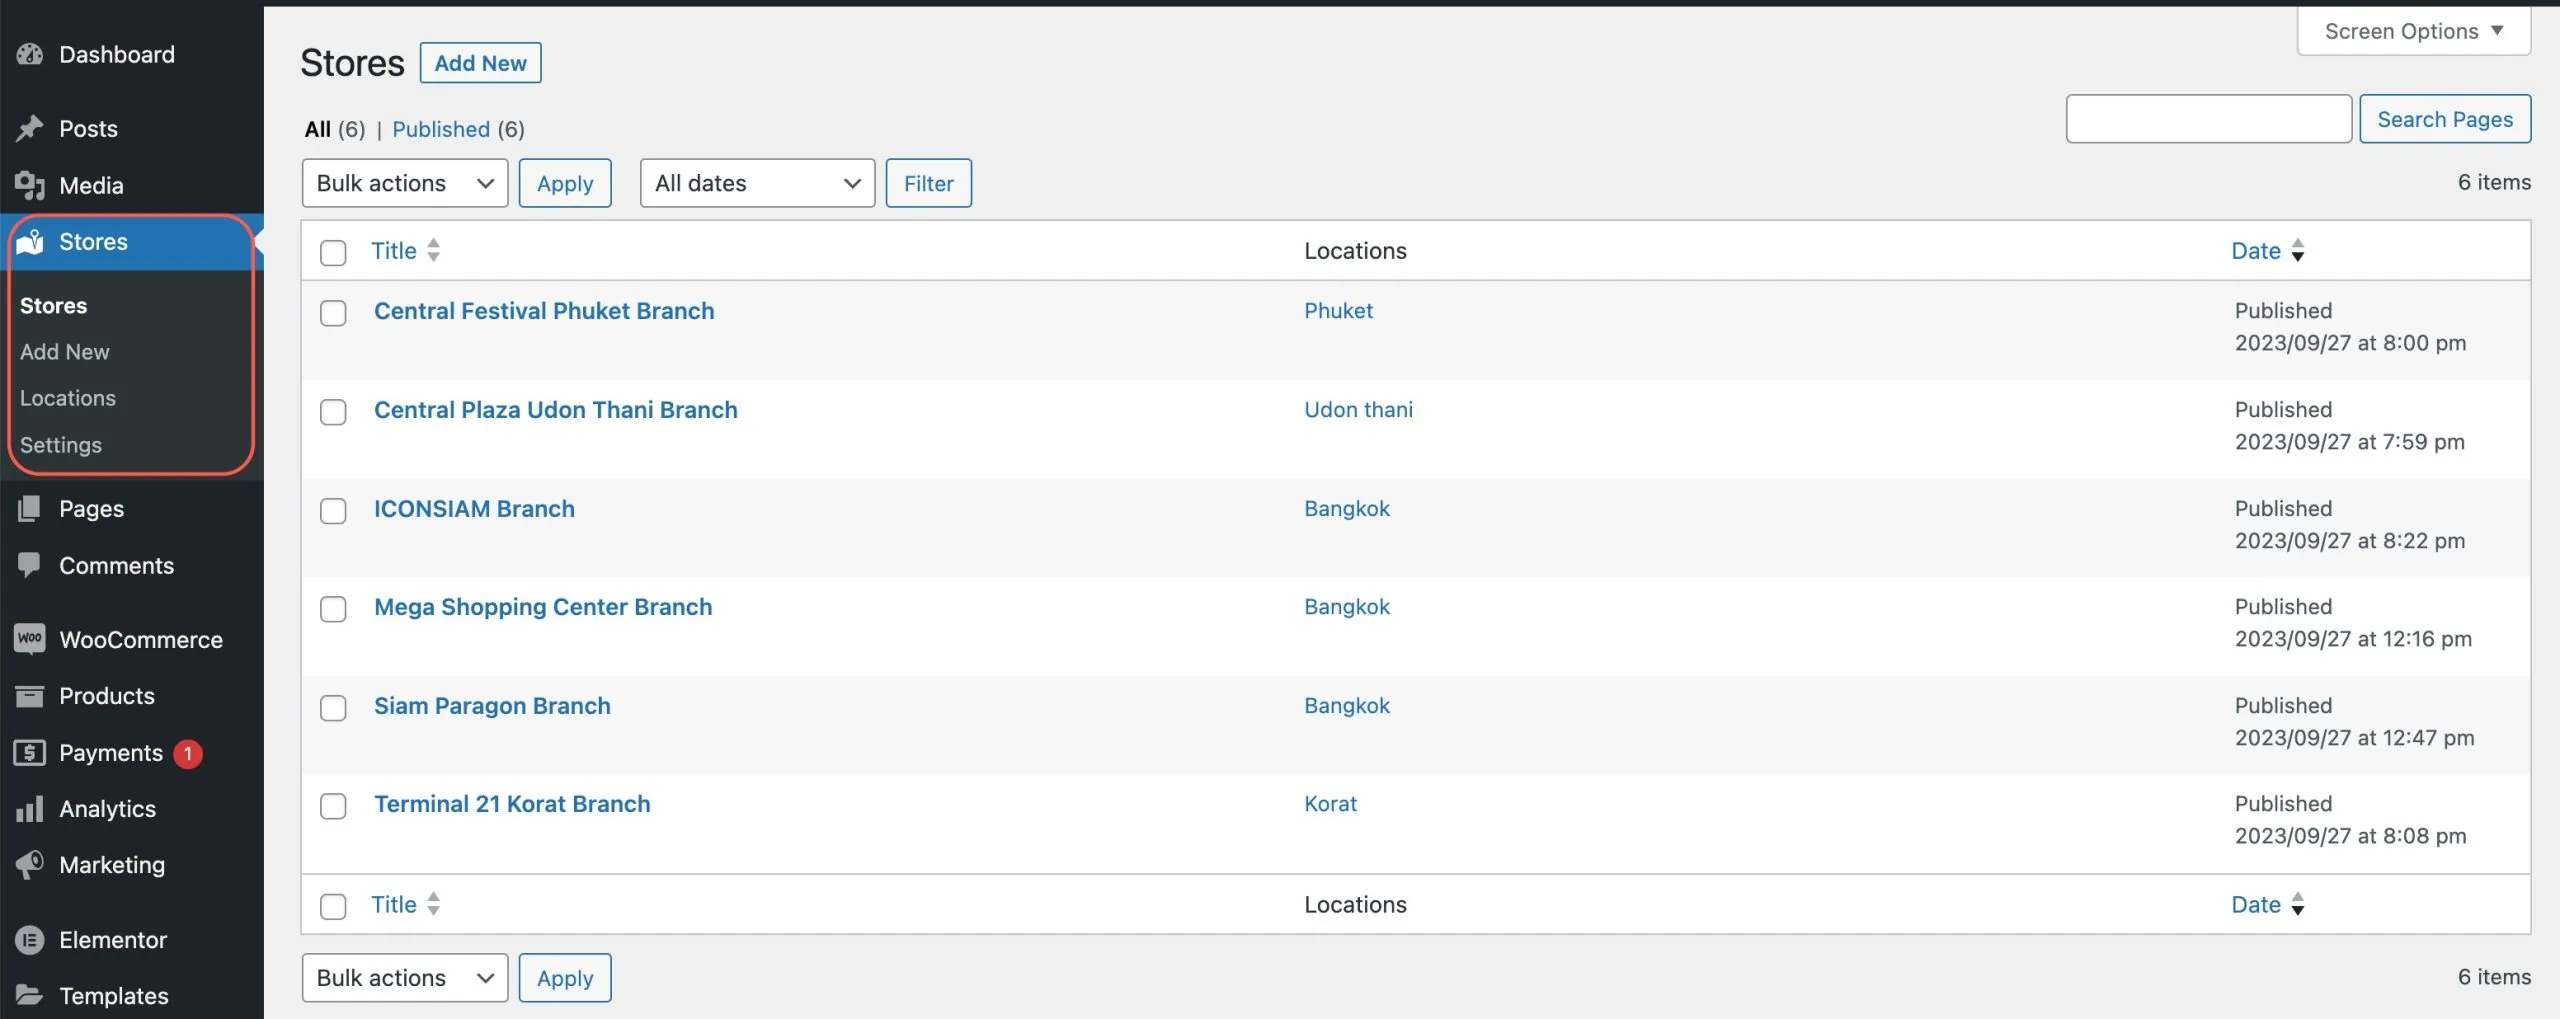This screenshot has width=2560, height=1019.
Task: Open Locations submenu under Stores
Action: pos(68,398)
